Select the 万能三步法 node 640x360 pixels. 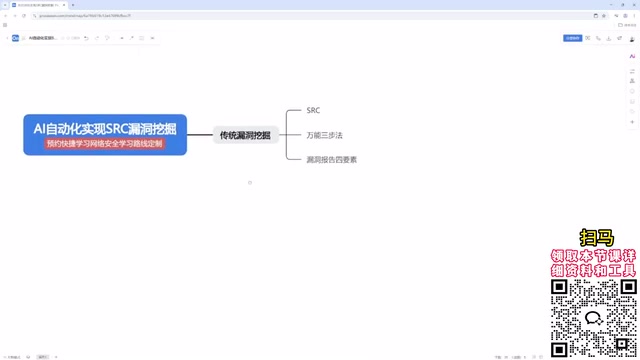(x=324, y=135)
